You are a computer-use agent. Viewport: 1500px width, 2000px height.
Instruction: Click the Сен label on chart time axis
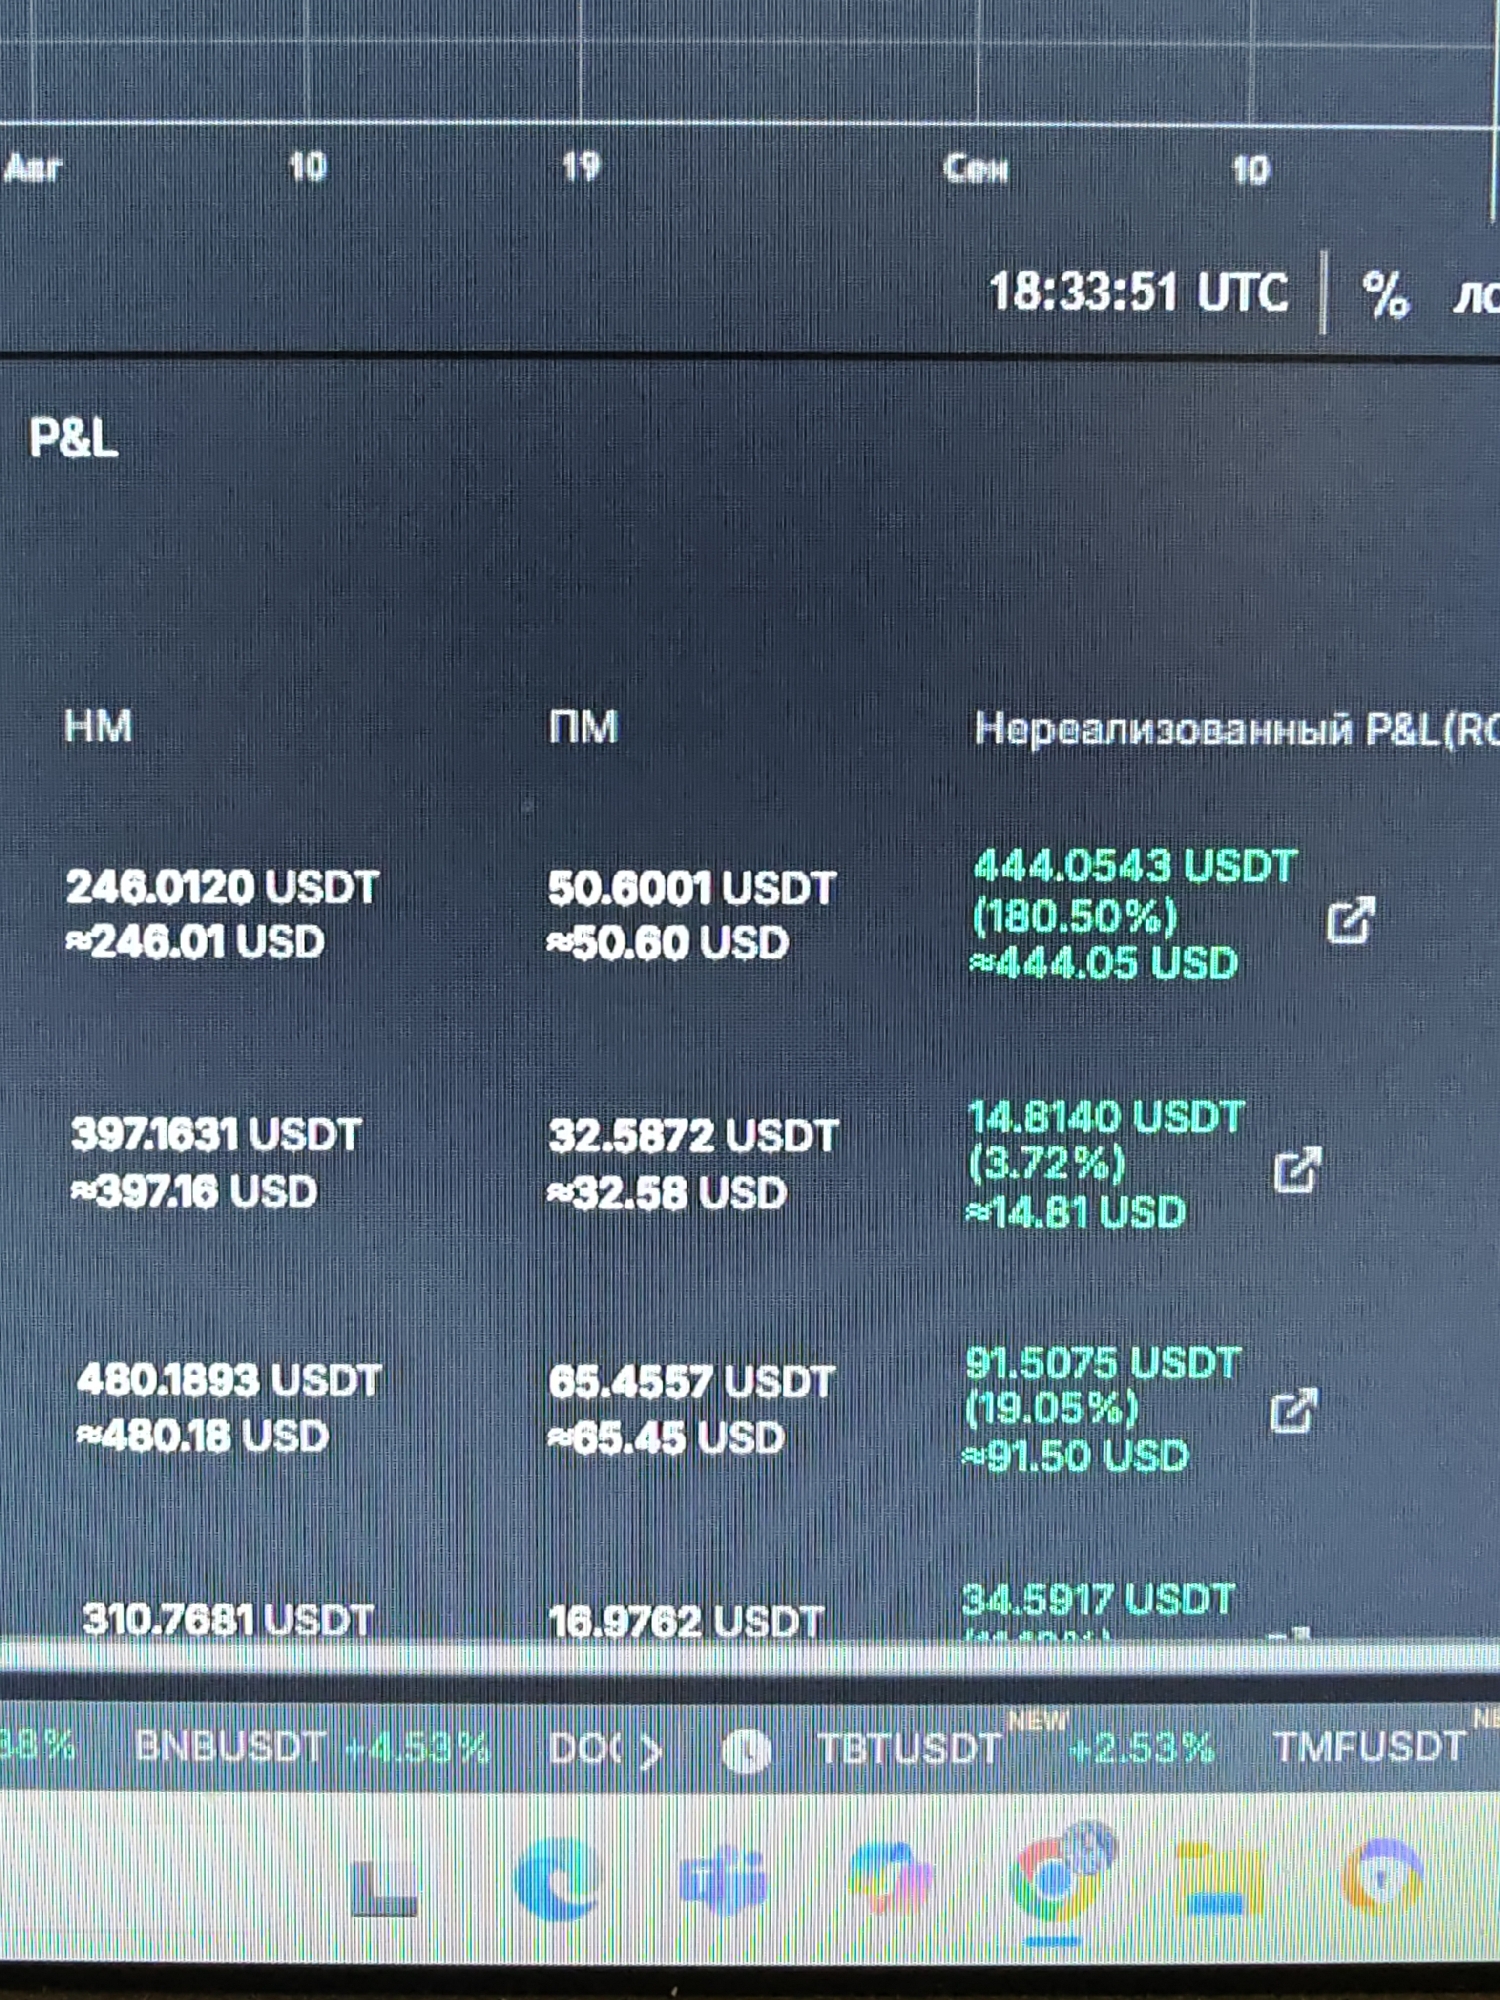coord(976,169)
